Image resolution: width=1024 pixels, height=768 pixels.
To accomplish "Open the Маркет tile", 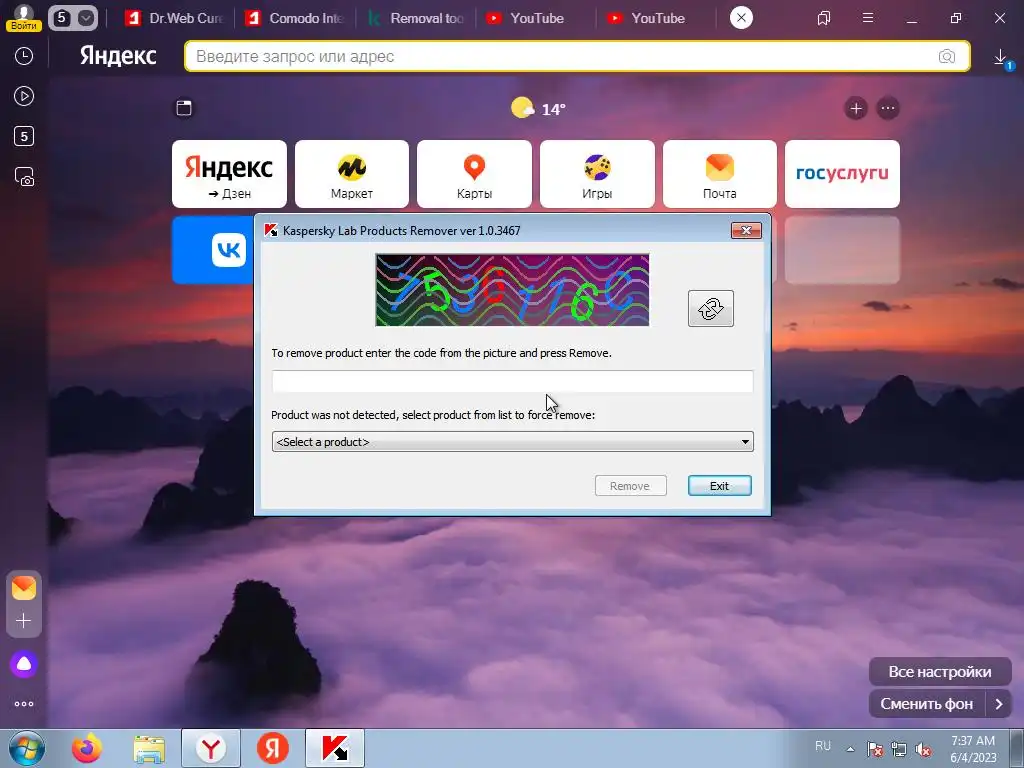I will pyautogui.click(x=352, y=174).
